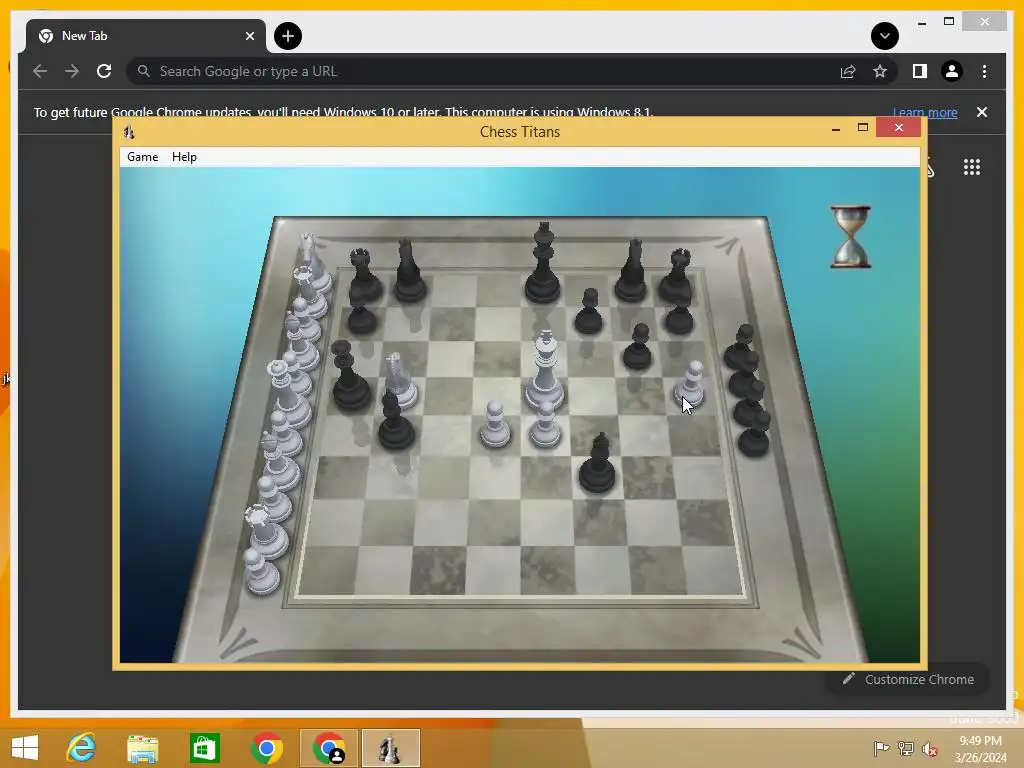Open a new Chrome tab with plus button

(288, 36)
